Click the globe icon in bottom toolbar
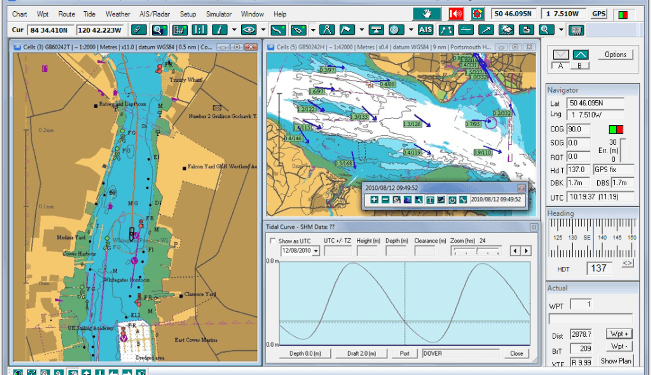Screen dimensions: 651x375 pyautogui.click(x=18, y=372)
